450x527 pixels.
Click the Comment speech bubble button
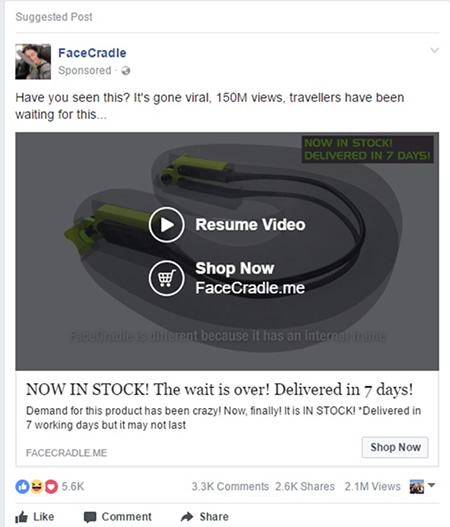[x=117, y=517]
